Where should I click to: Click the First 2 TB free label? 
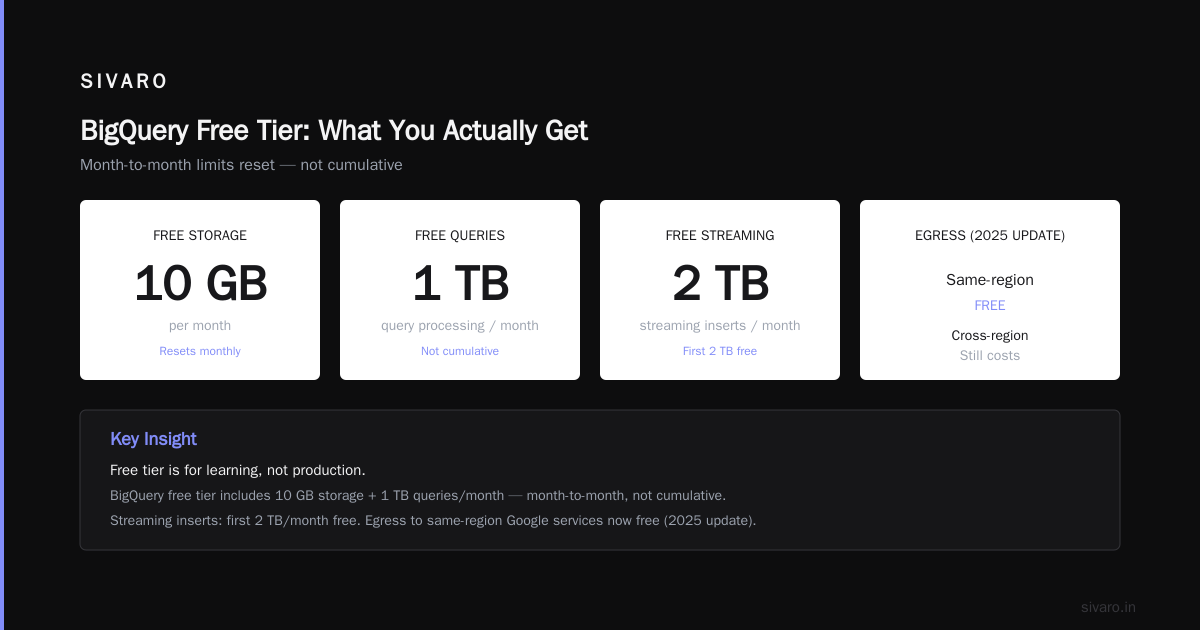click(x=720, y=351)
